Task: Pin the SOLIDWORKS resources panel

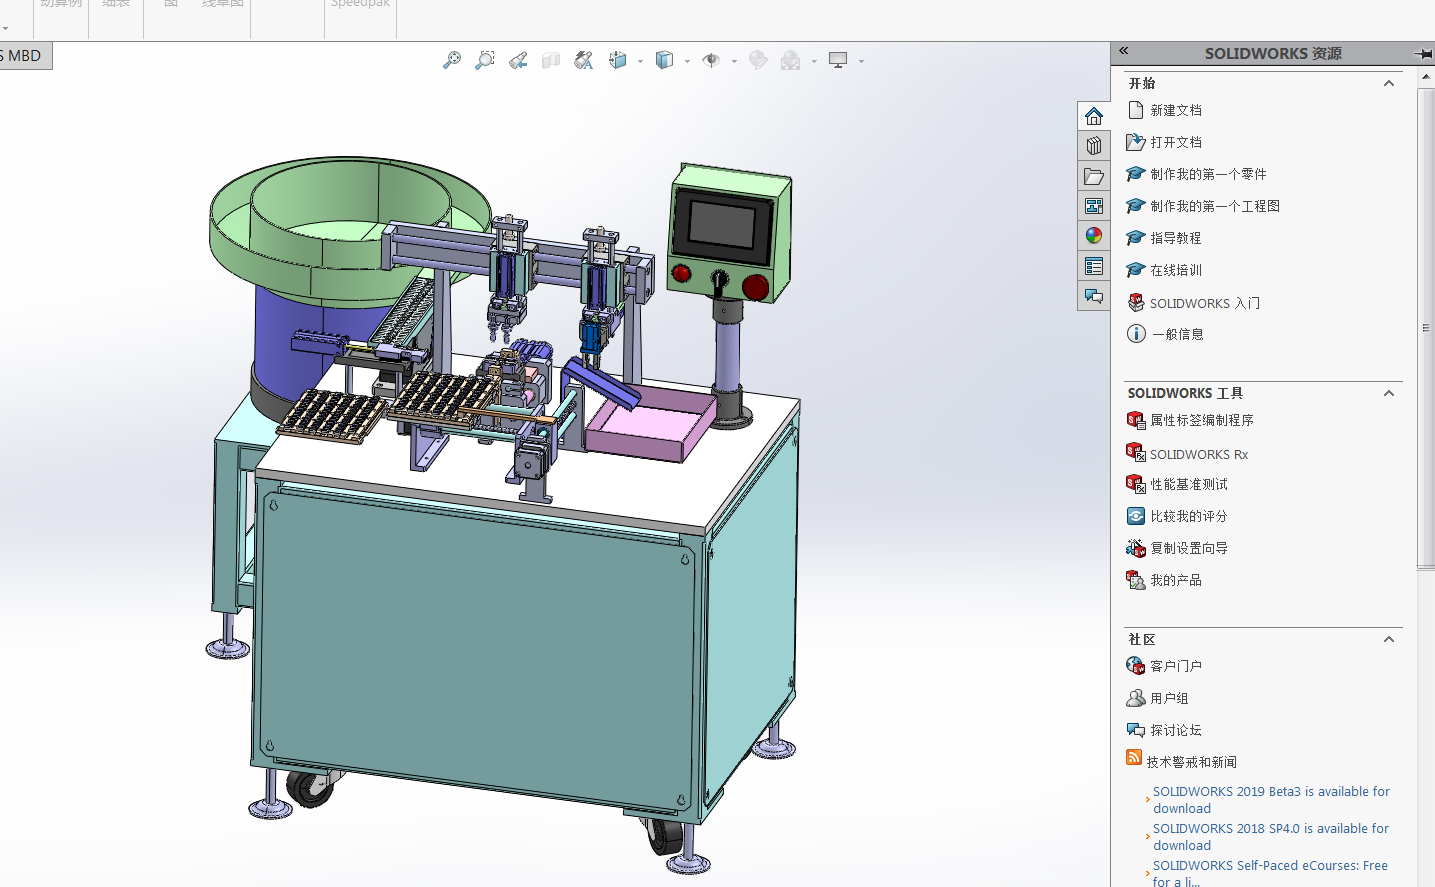Action: click(1423, 53)
